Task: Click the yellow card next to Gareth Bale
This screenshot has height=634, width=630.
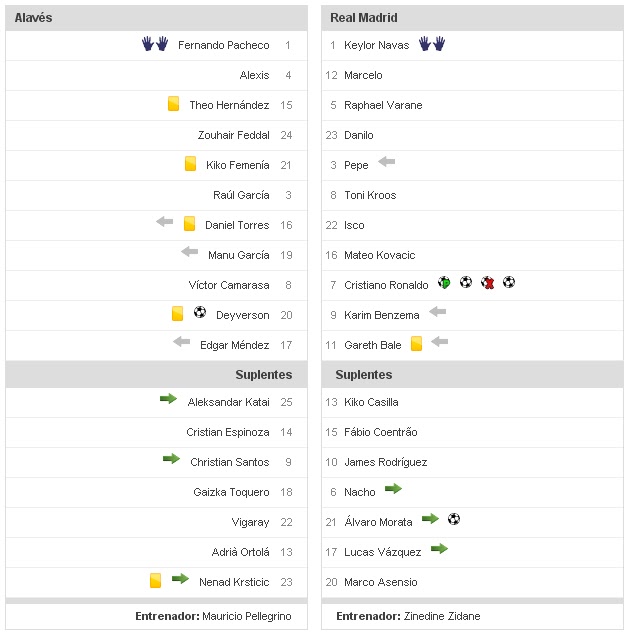Action: (417, 344)
